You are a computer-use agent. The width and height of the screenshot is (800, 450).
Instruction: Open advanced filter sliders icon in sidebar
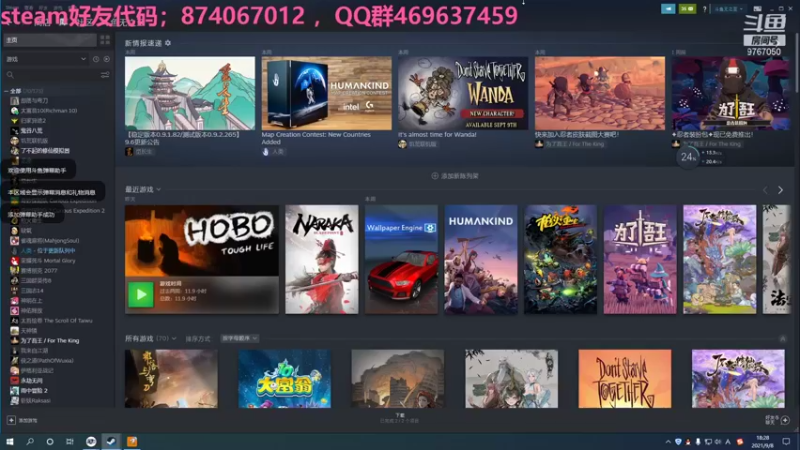pos(105,75)
